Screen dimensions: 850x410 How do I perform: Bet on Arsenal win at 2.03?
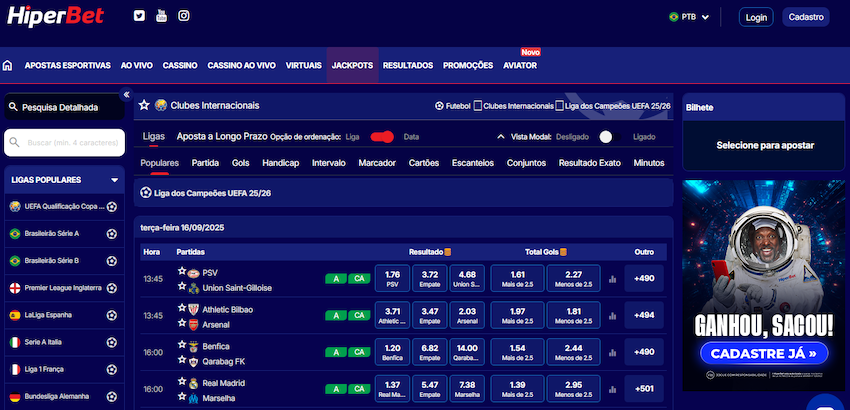coord(467,315)
